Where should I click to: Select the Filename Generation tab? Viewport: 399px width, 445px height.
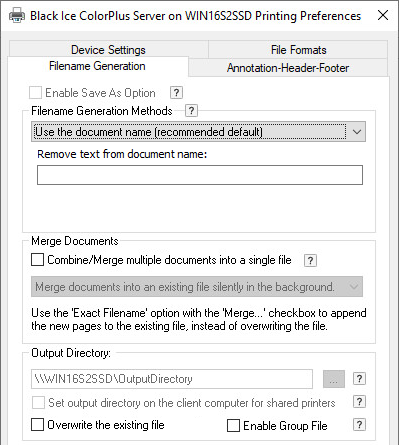click(97, 66)
